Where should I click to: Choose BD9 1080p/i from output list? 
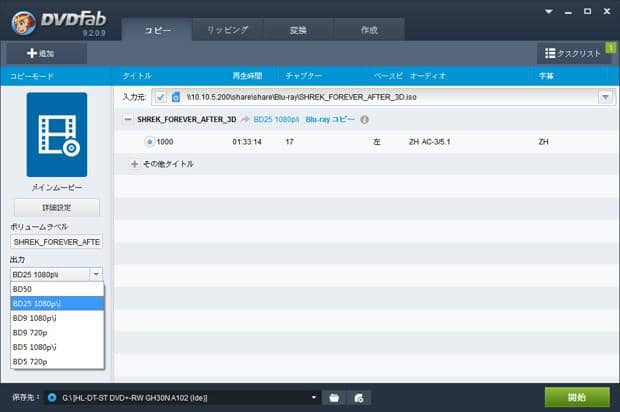57,318
